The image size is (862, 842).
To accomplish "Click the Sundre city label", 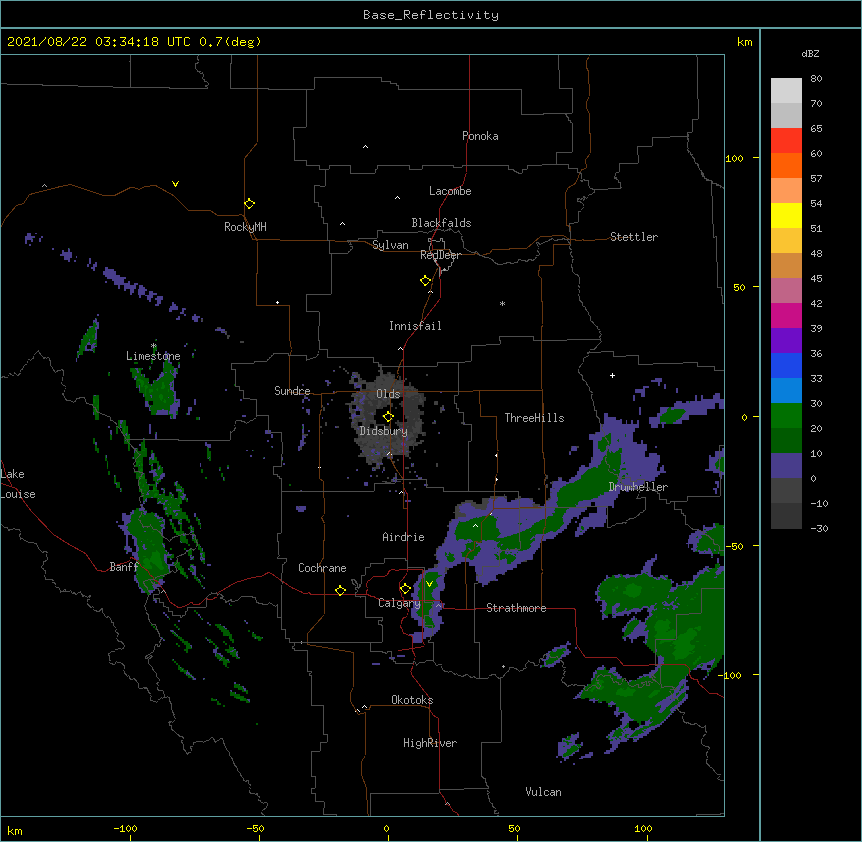I will [292, 391].
